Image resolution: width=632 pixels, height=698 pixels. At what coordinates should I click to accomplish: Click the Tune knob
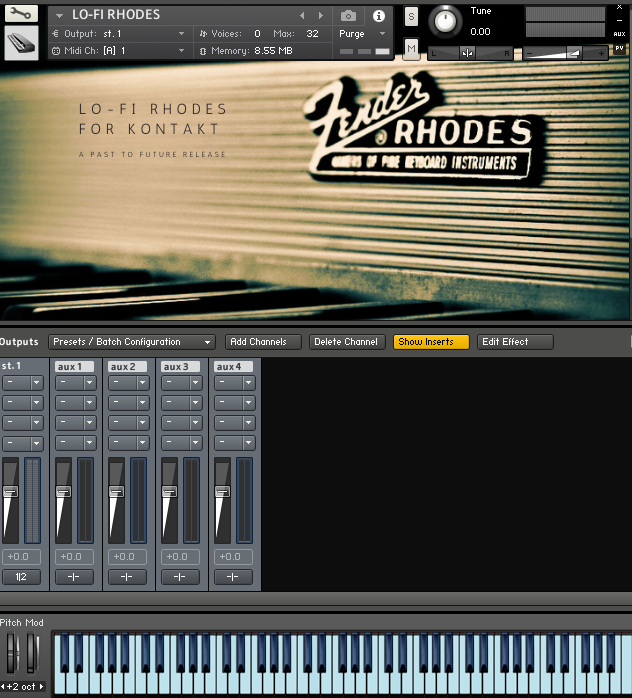click(x=445, y=20)
